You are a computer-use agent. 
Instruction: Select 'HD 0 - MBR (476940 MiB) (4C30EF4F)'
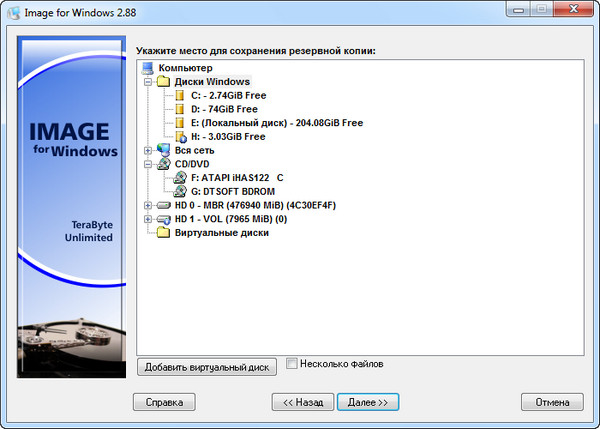pyautogui.click(x=255, y=206)
